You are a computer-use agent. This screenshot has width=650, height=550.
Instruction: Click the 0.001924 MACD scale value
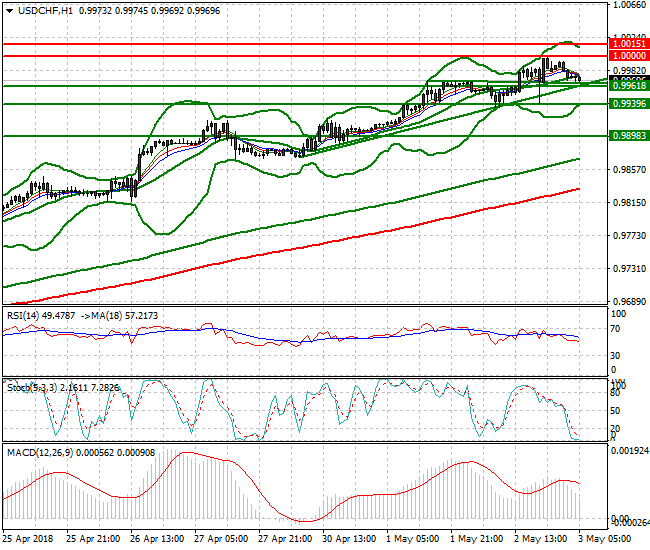(x=630, y=451)
